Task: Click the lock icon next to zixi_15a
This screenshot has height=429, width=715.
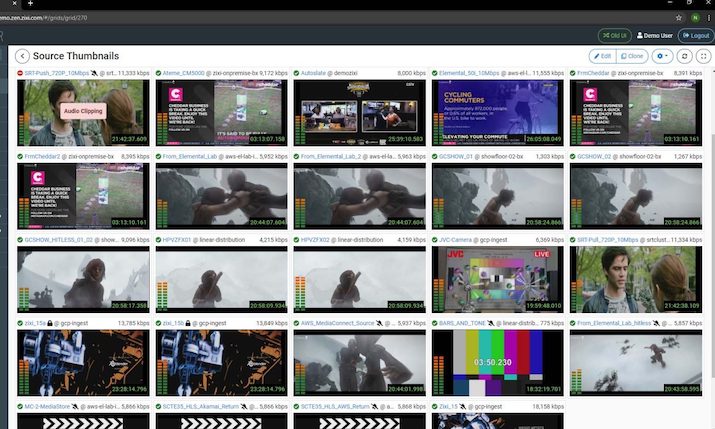Action: point(50,323)
